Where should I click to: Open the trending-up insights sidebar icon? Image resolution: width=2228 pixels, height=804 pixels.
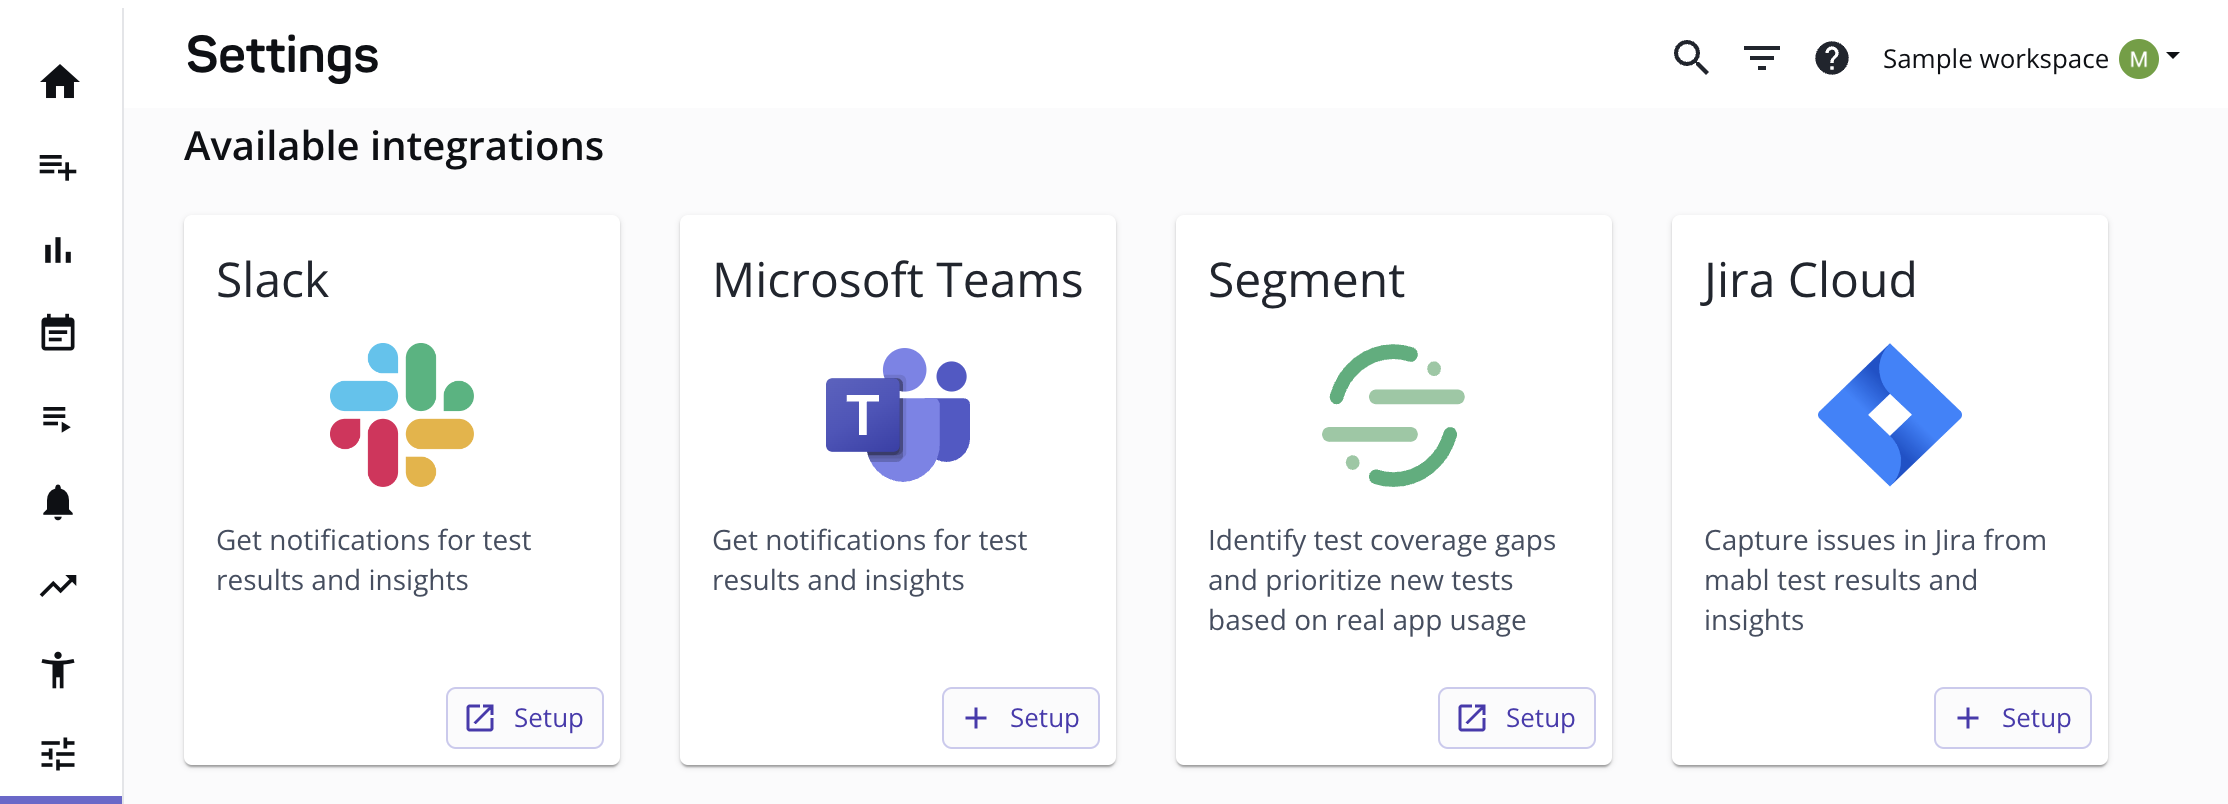[58, 586]
